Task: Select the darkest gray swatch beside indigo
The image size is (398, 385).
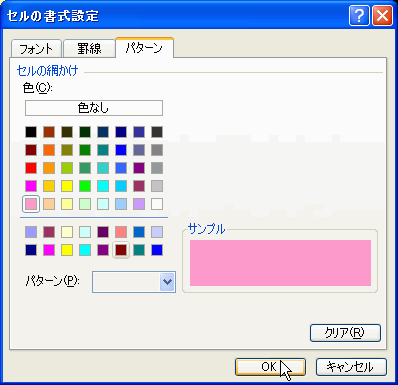Action: click(x=157, y=132)
